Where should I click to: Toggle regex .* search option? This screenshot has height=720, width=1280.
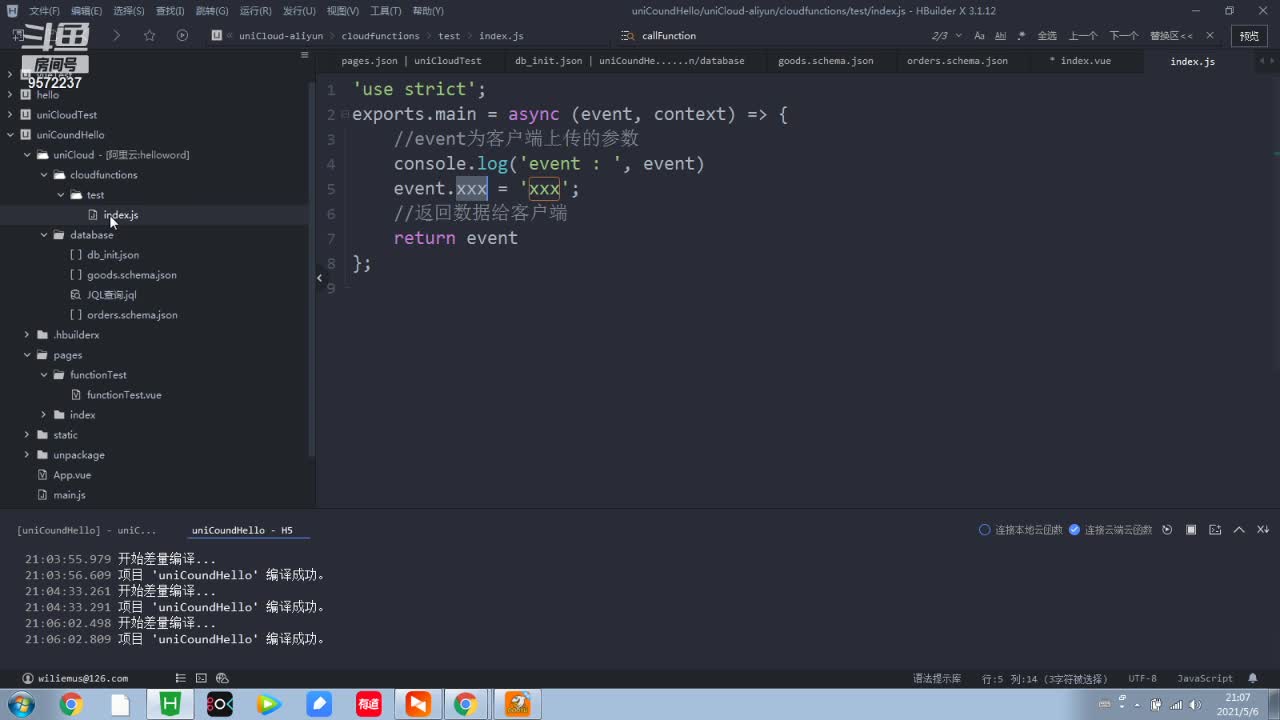1021,35
